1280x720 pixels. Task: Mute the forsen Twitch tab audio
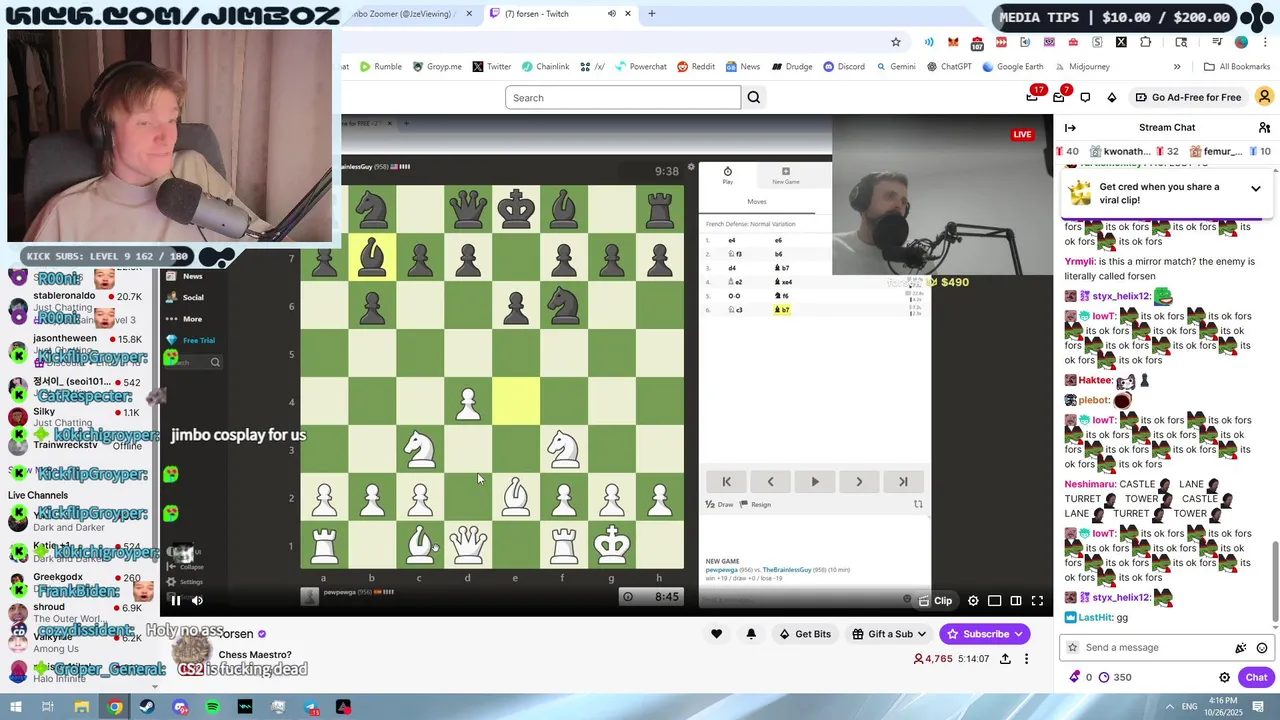click(x=612, y=14)
